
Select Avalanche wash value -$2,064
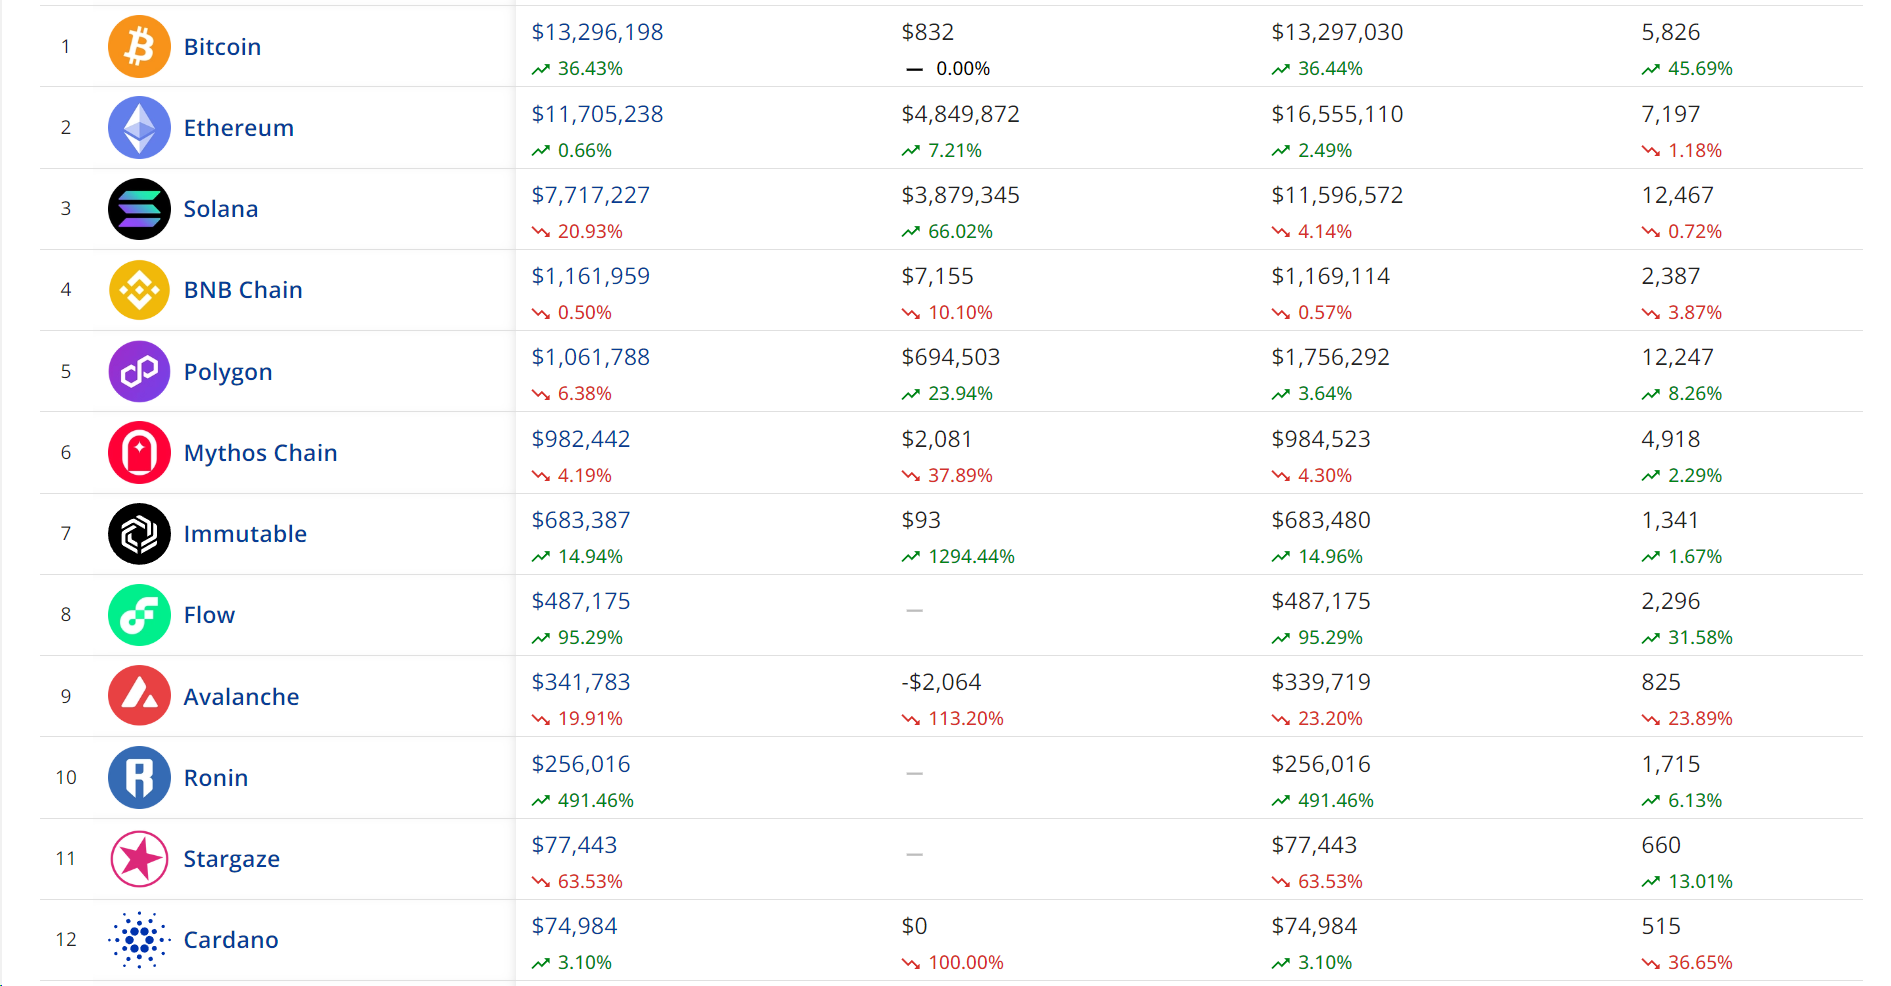[x=941, y=682]
